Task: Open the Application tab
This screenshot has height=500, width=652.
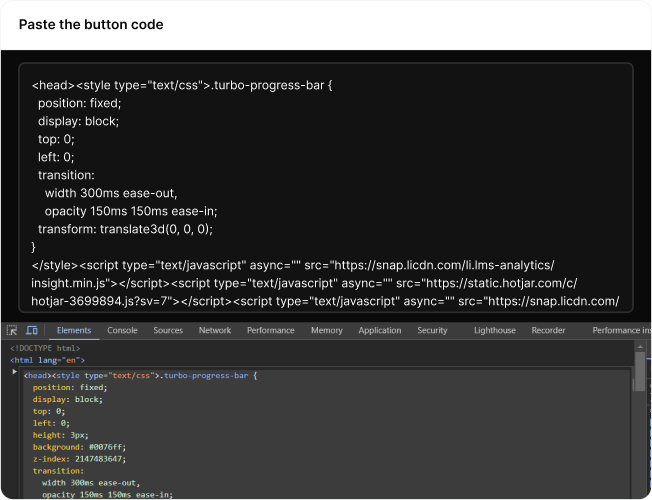Action: pos(380,331)
